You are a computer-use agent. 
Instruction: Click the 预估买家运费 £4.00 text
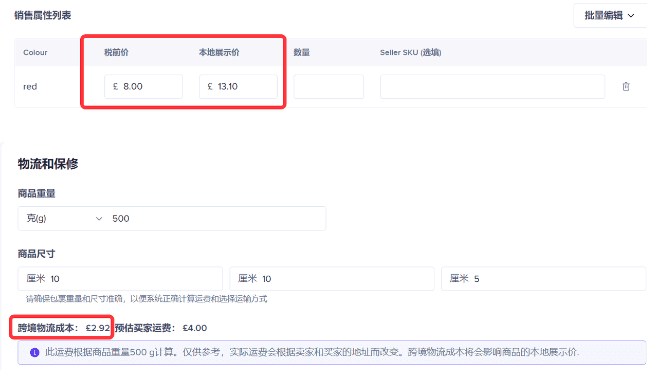[x=161, y=328]
